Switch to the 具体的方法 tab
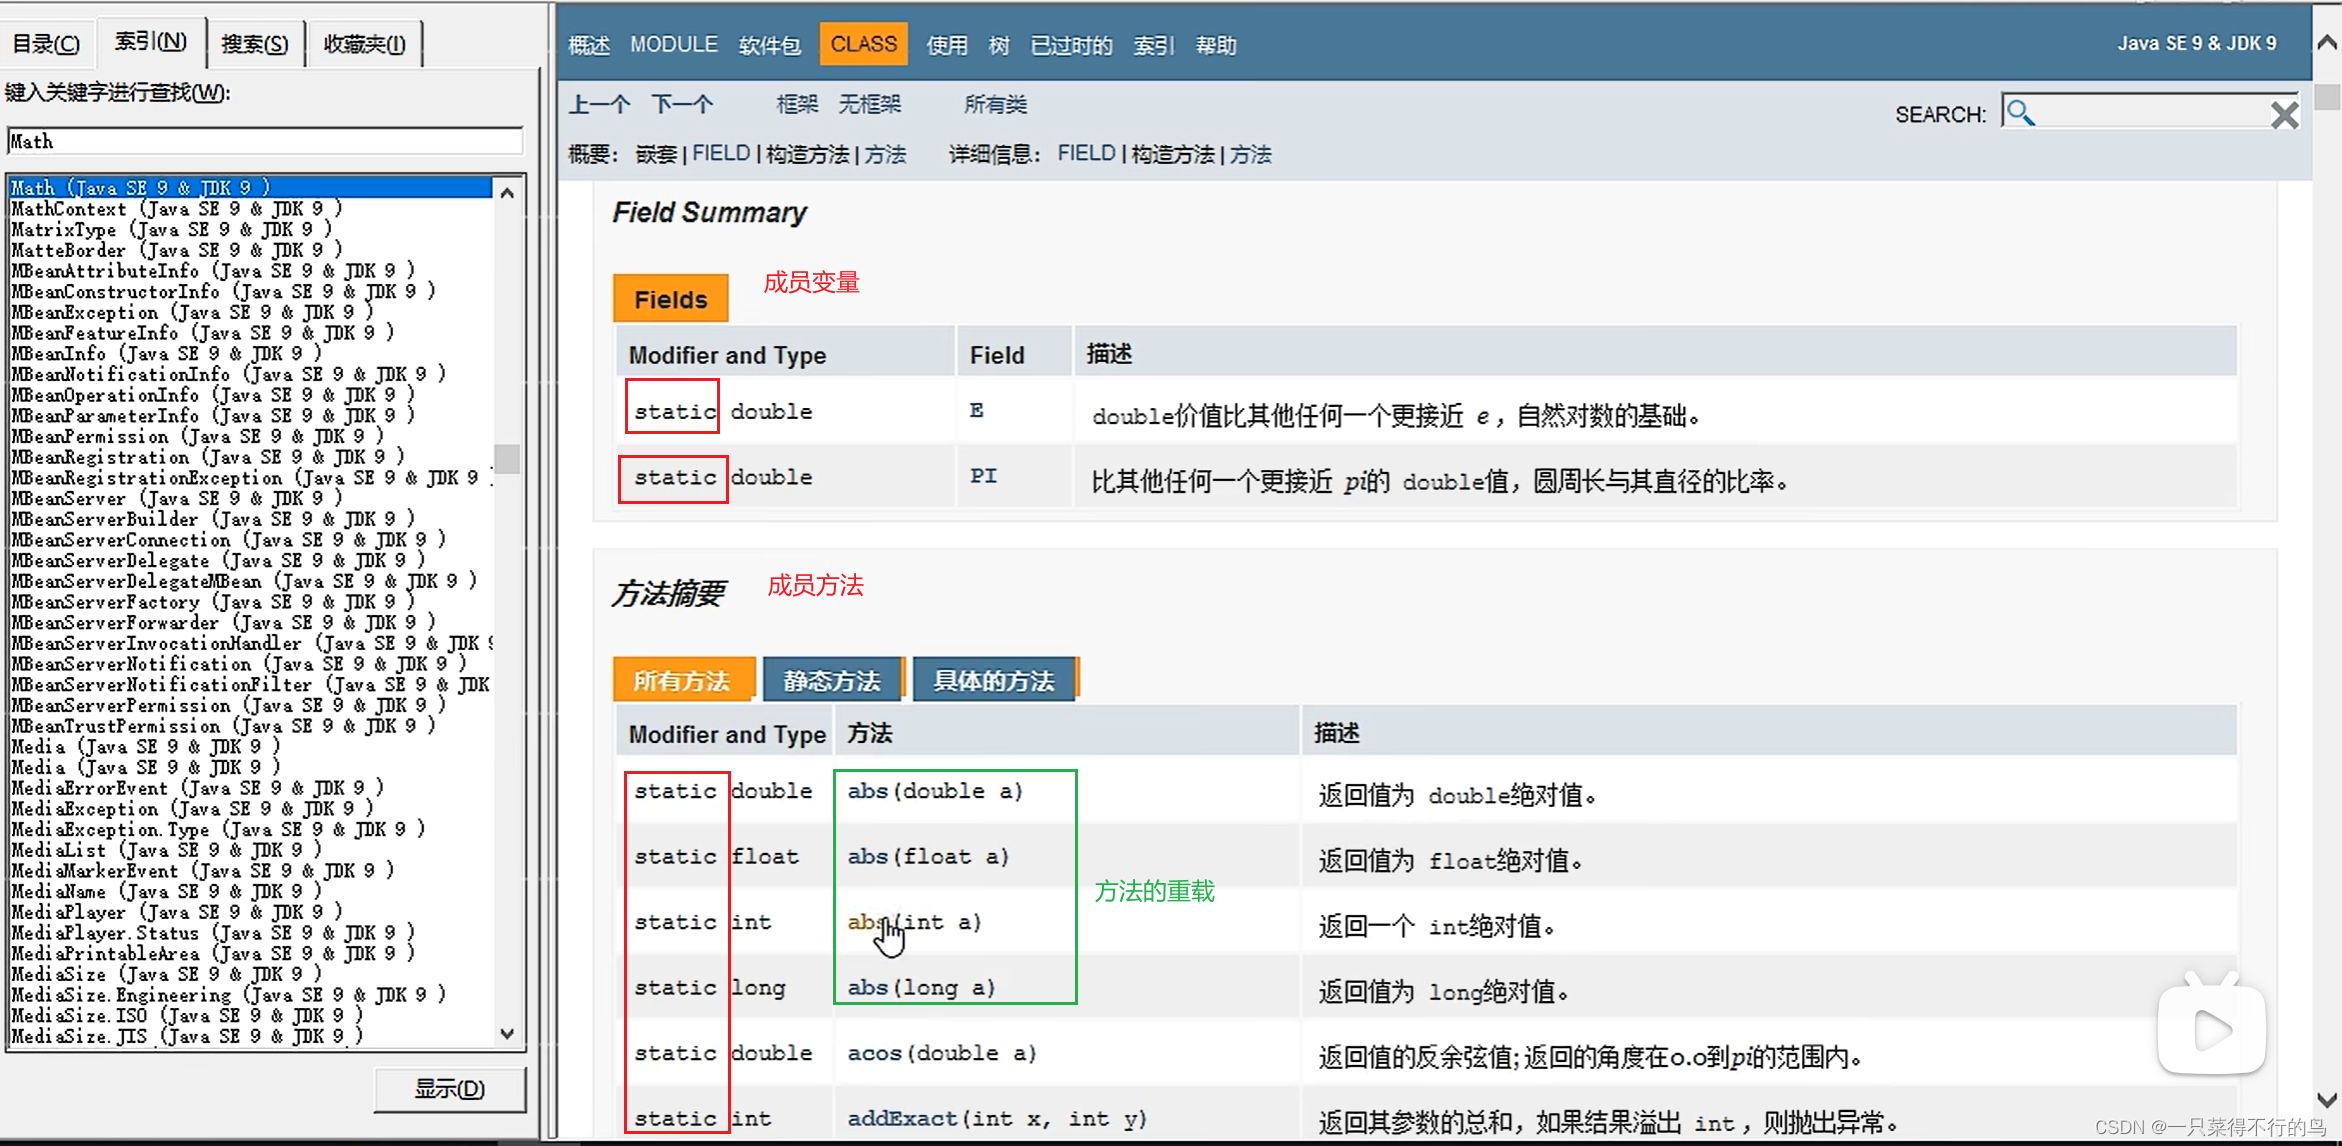 click(x=993, y=681)
